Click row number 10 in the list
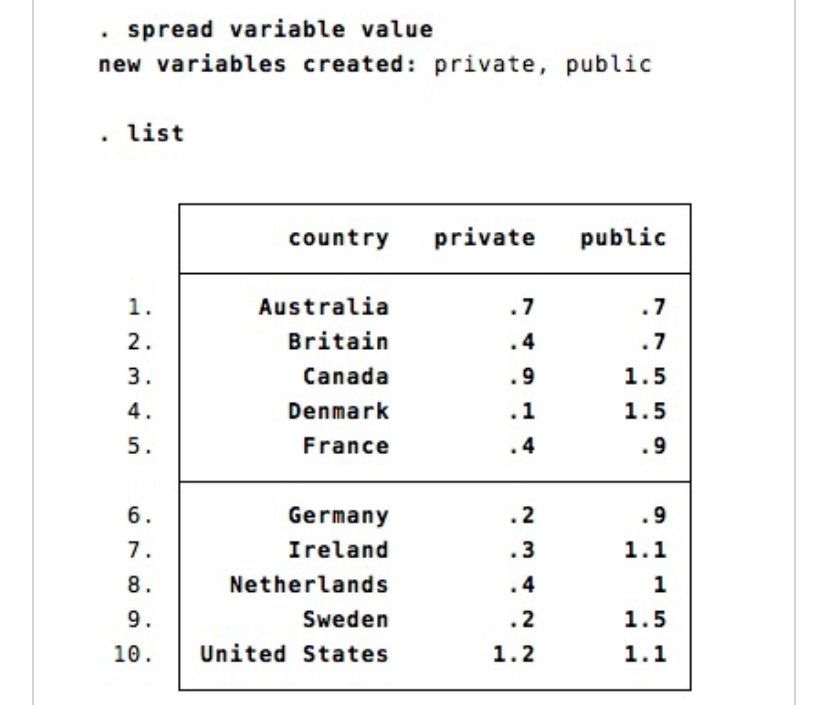828x705 pixels. (137, 655)
